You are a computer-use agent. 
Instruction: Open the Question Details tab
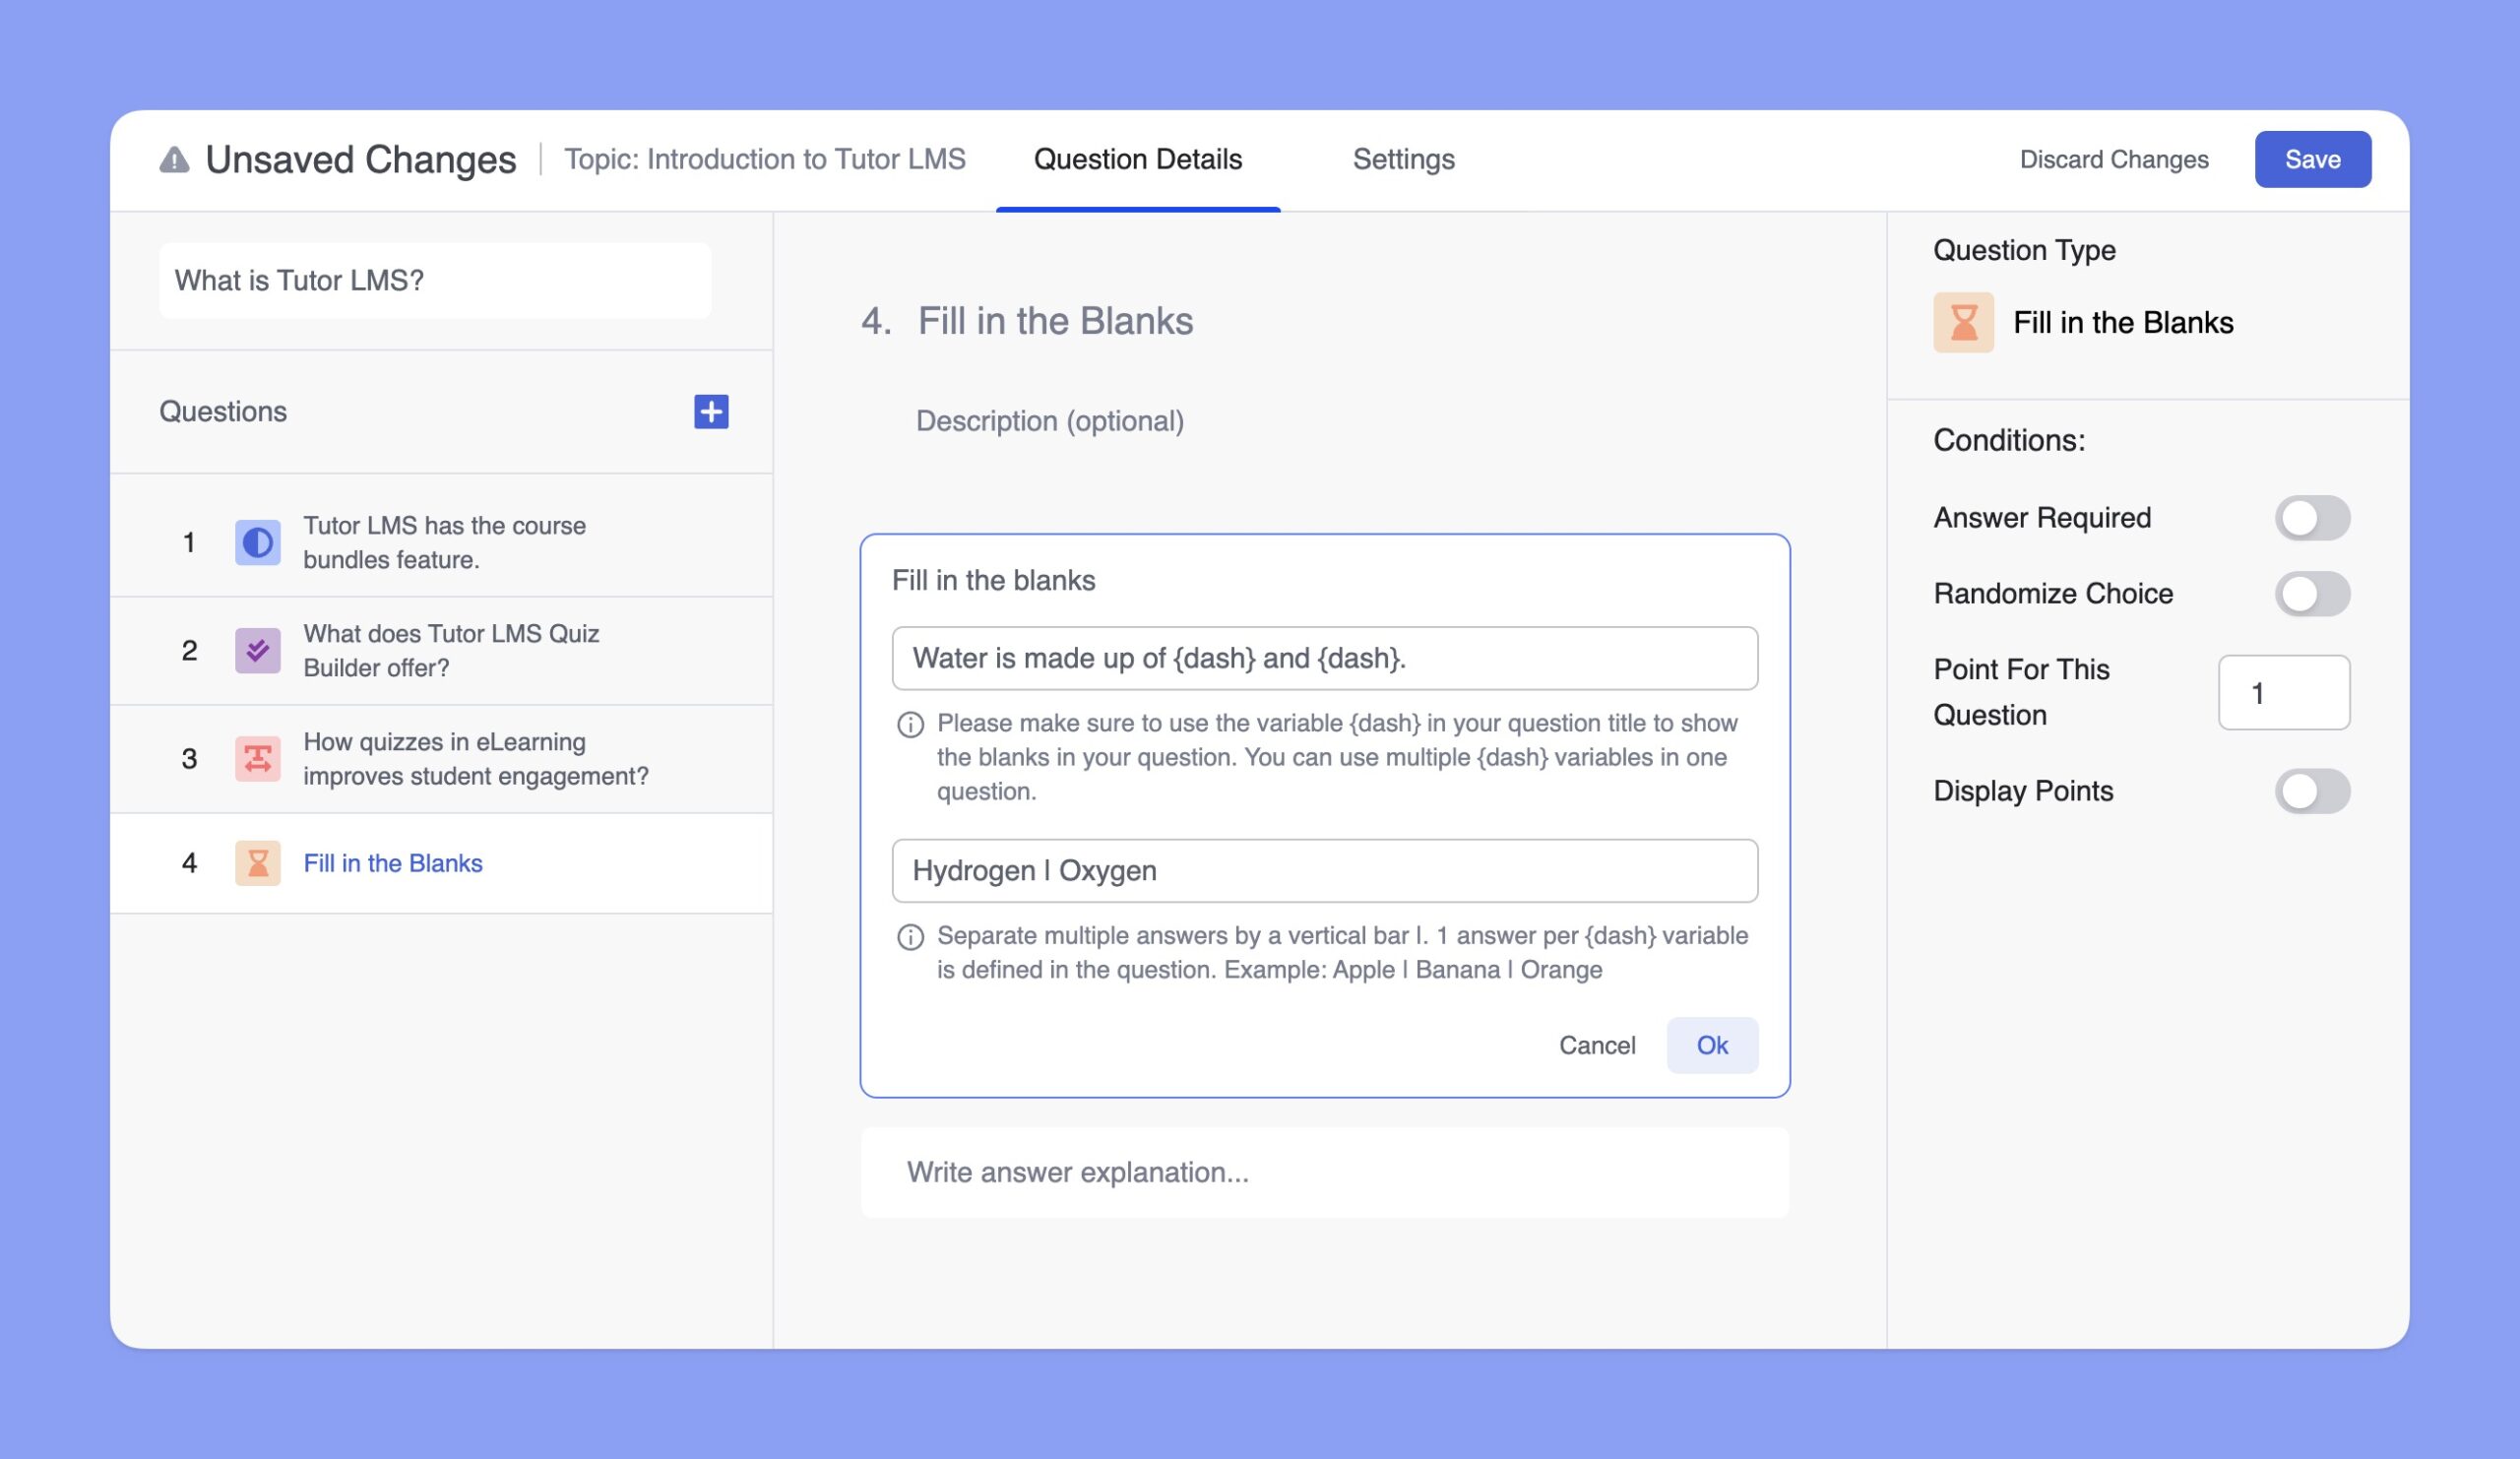point(1138,160)
